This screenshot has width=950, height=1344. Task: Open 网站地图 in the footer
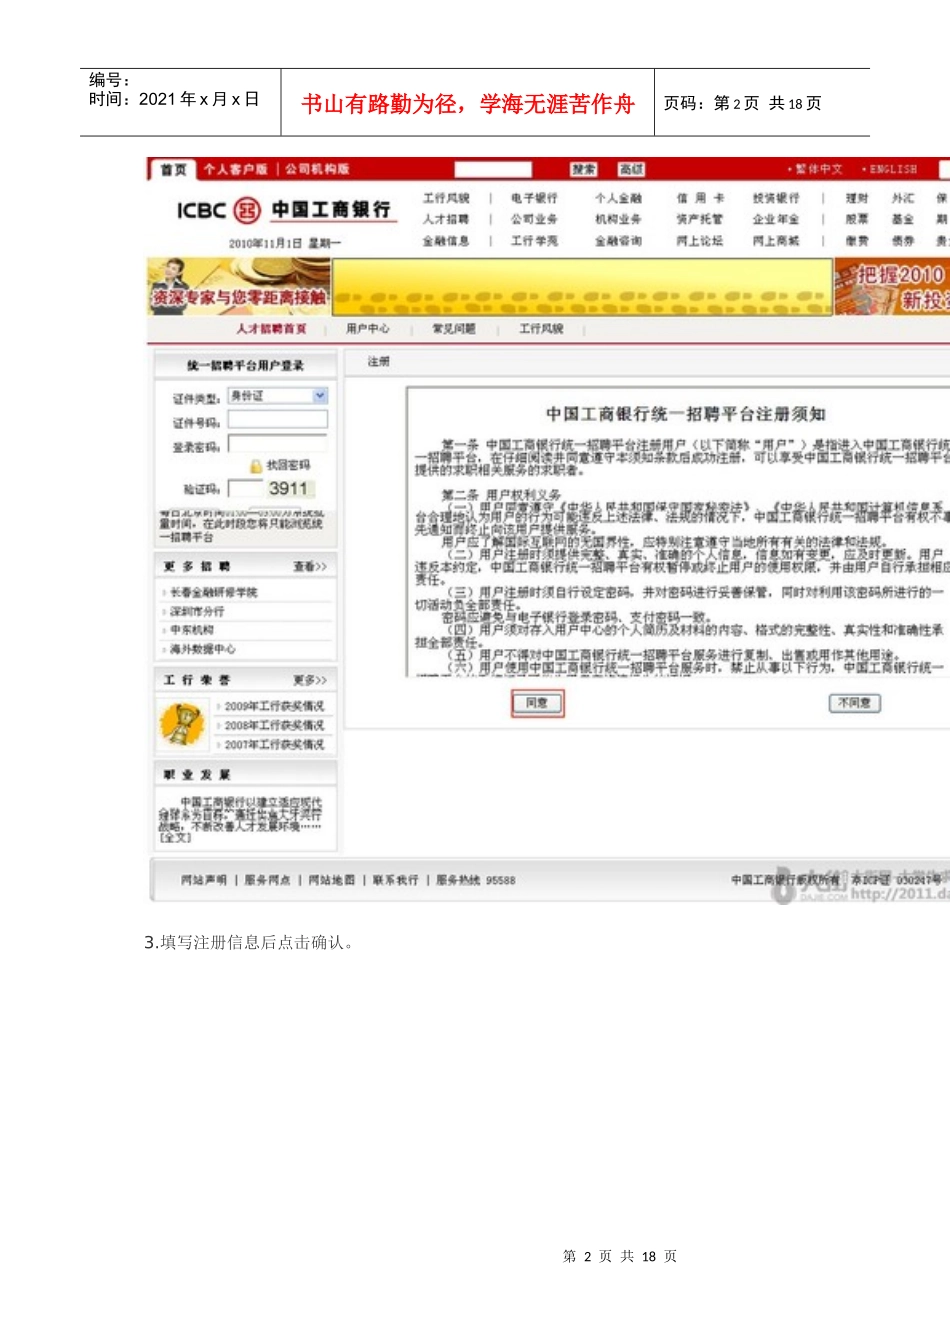point(331,881)
